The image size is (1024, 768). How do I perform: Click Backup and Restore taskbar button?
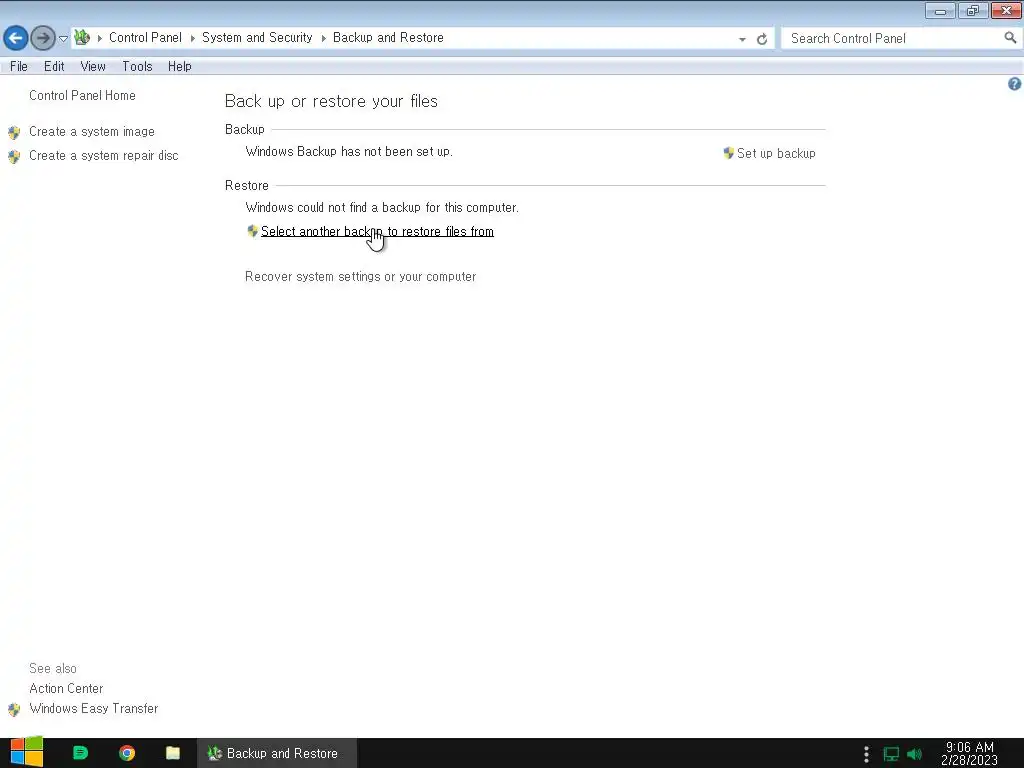click(x=277, y=753)
